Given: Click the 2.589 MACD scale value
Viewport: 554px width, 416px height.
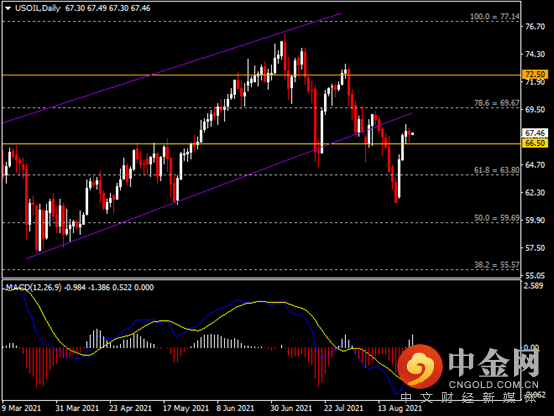Looking at the screenshot, I should click(x=533, y=286).
